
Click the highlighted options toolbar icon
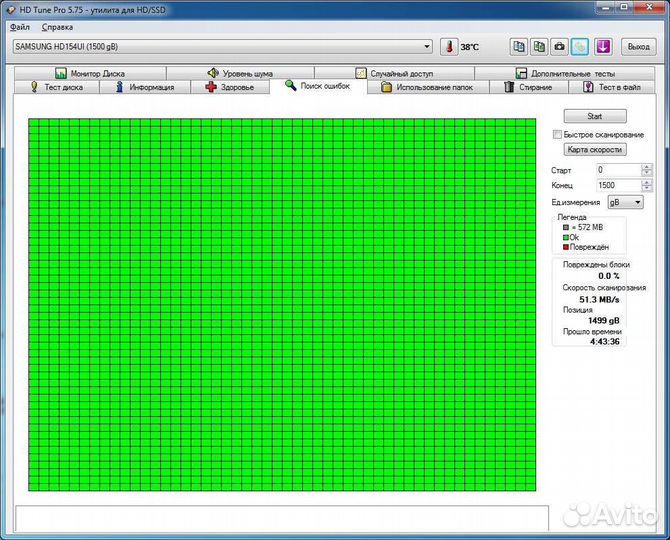pos(580,47)
